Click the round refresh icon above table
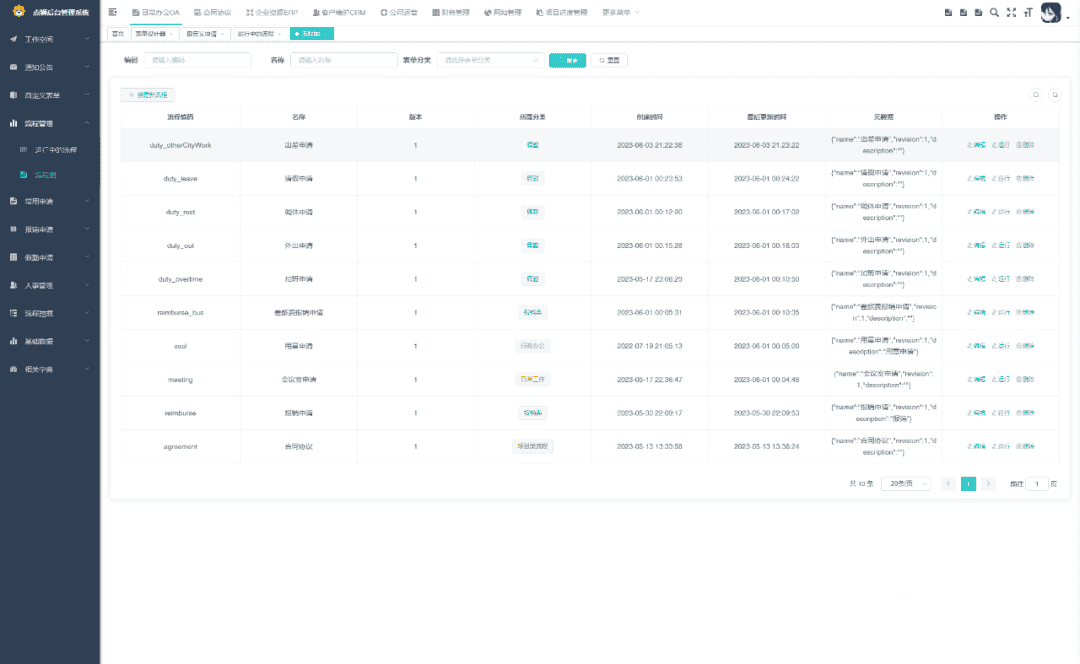Screen dimensions: 1080x664 [x=1036, y=95]
